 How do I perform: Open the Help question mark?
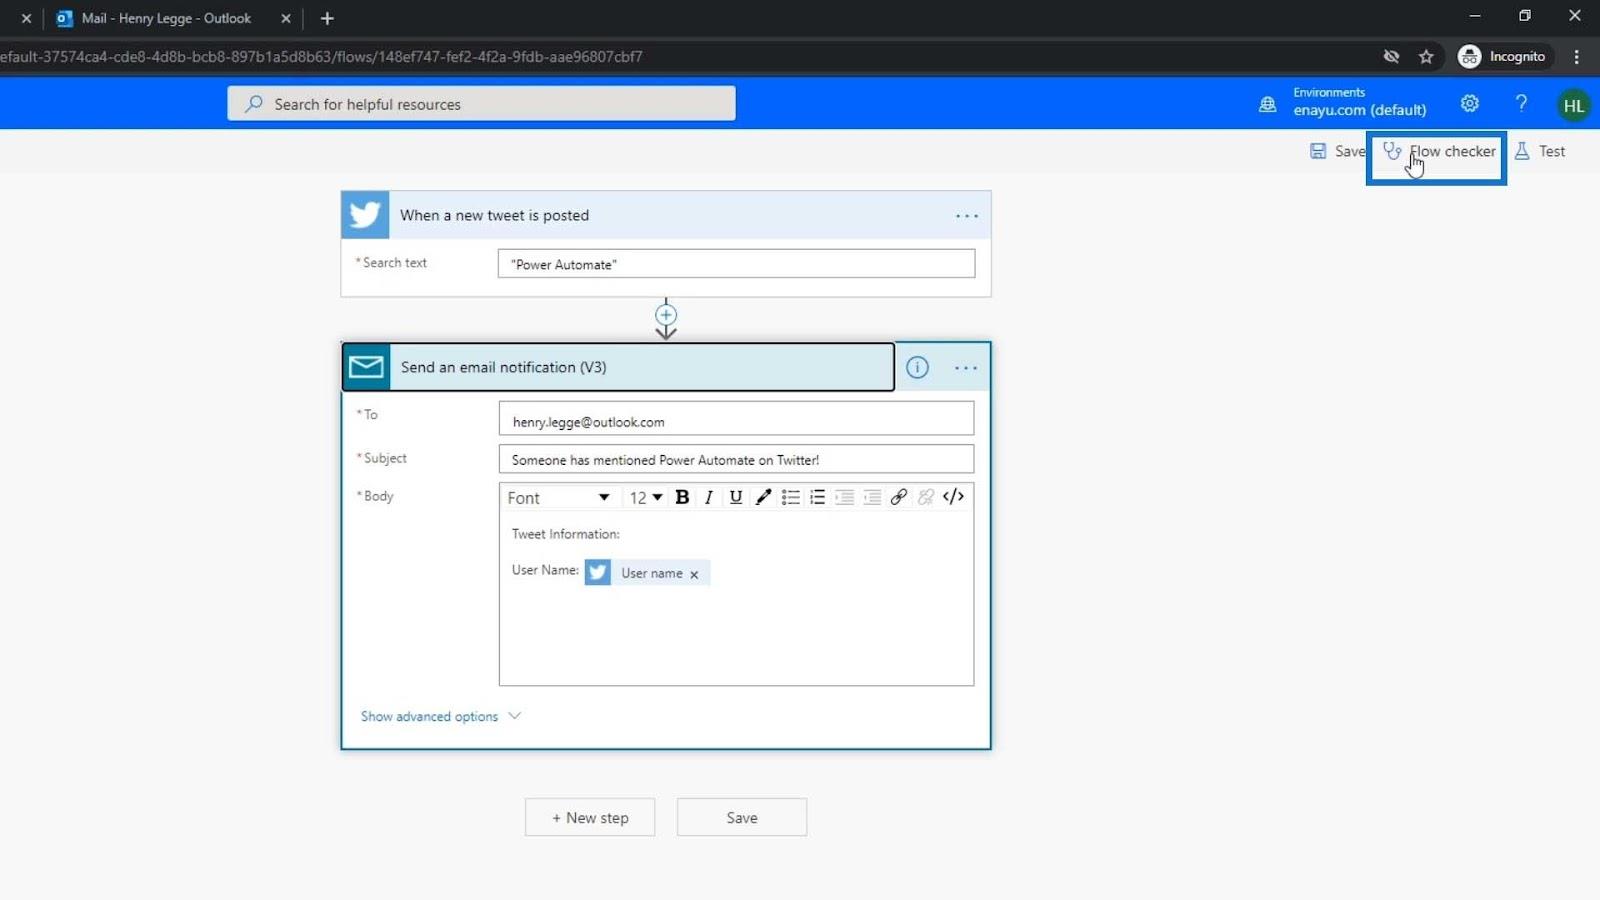click(1521, 103)
